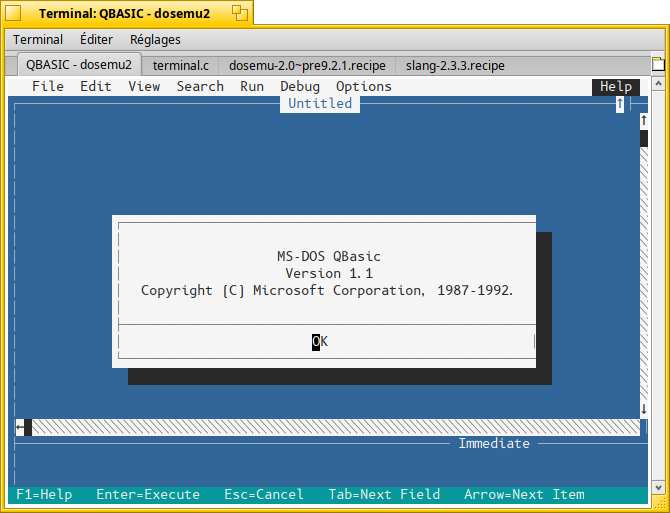
Task: Open the Éditer menu
Action: tap(96, 40)
